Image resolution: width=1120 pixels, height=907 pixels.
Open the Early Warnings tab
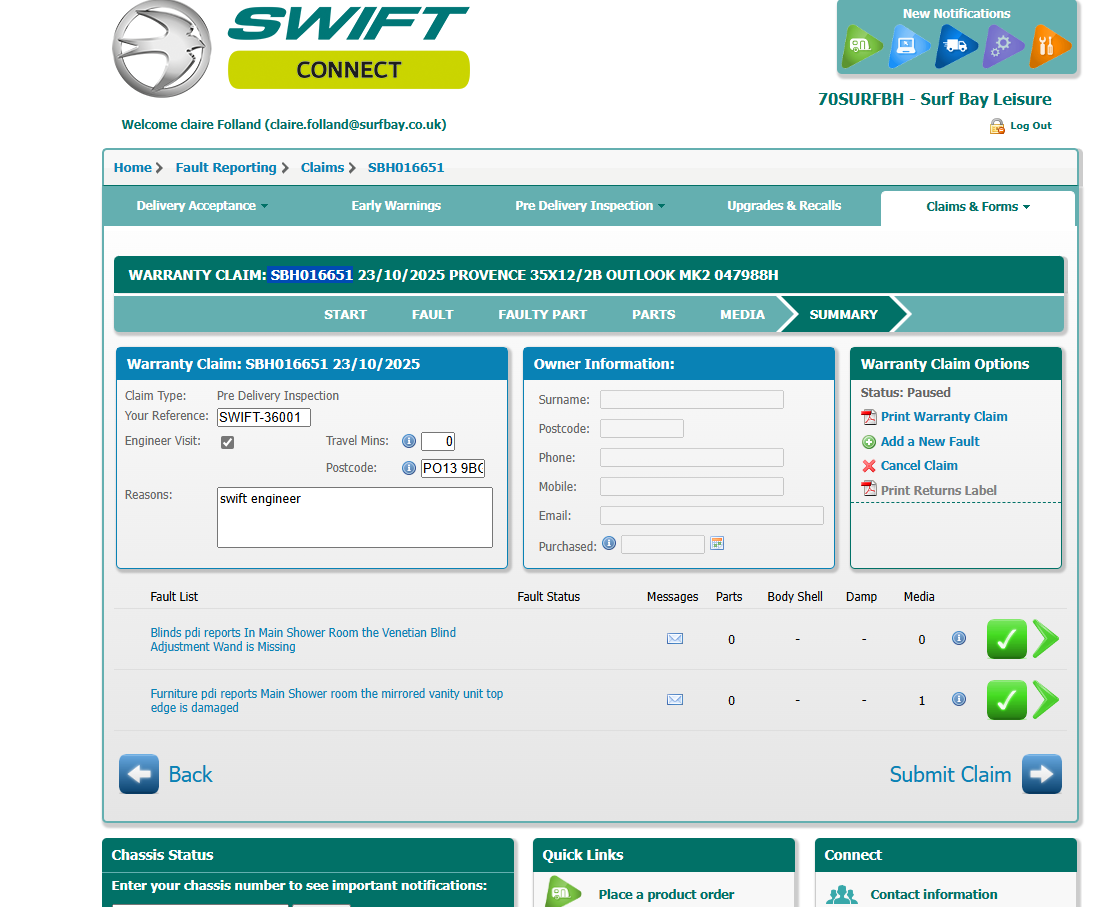pyautogui.click(x=396, y=206)
